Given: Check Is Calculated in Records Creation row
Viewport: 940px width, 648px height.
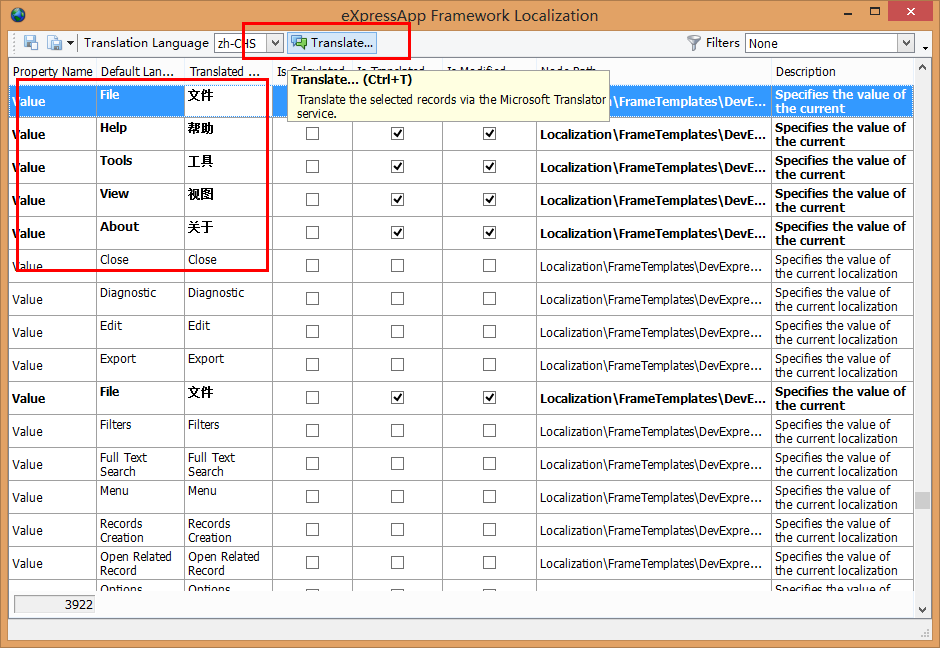Looking at the screenshot, I should tap(312, 529).
